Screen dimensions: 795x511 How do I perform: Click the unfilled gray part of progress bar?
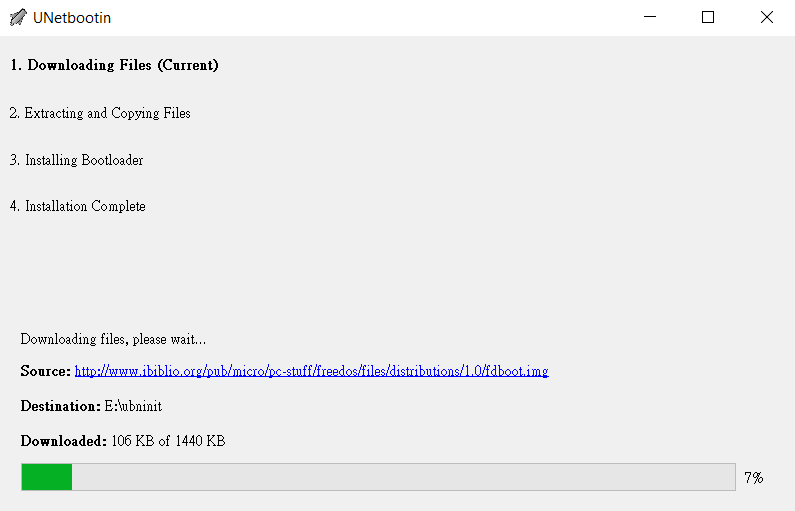point(404,477)
